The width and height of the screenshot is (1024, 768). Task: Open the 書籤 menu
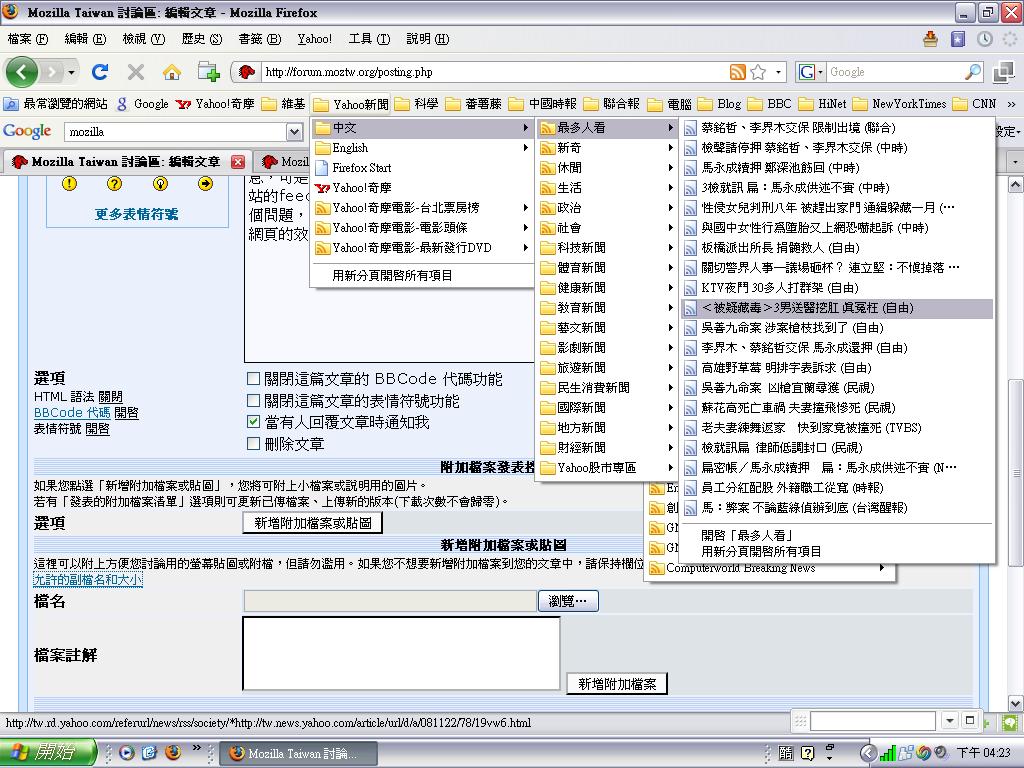259,39
